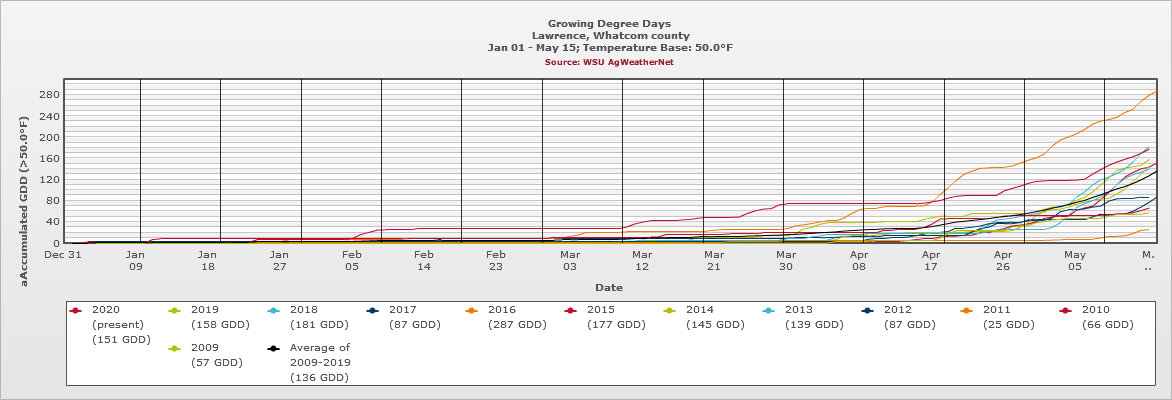Click the 2011 (25 GDD) legend marker
1172x400 pixels.
(x=967, y=310)
